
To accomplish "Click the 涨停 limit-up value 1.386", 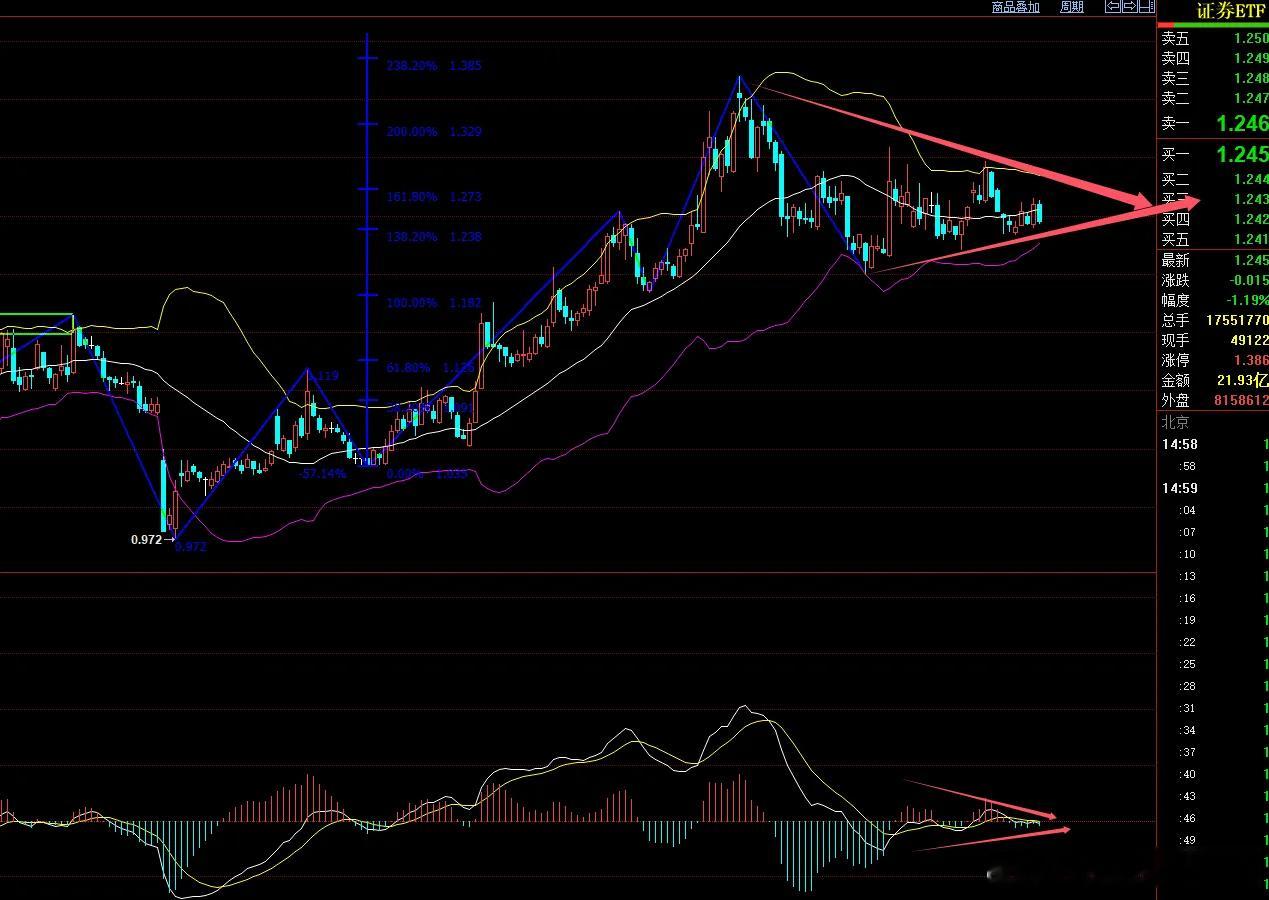I will 1251,360.
